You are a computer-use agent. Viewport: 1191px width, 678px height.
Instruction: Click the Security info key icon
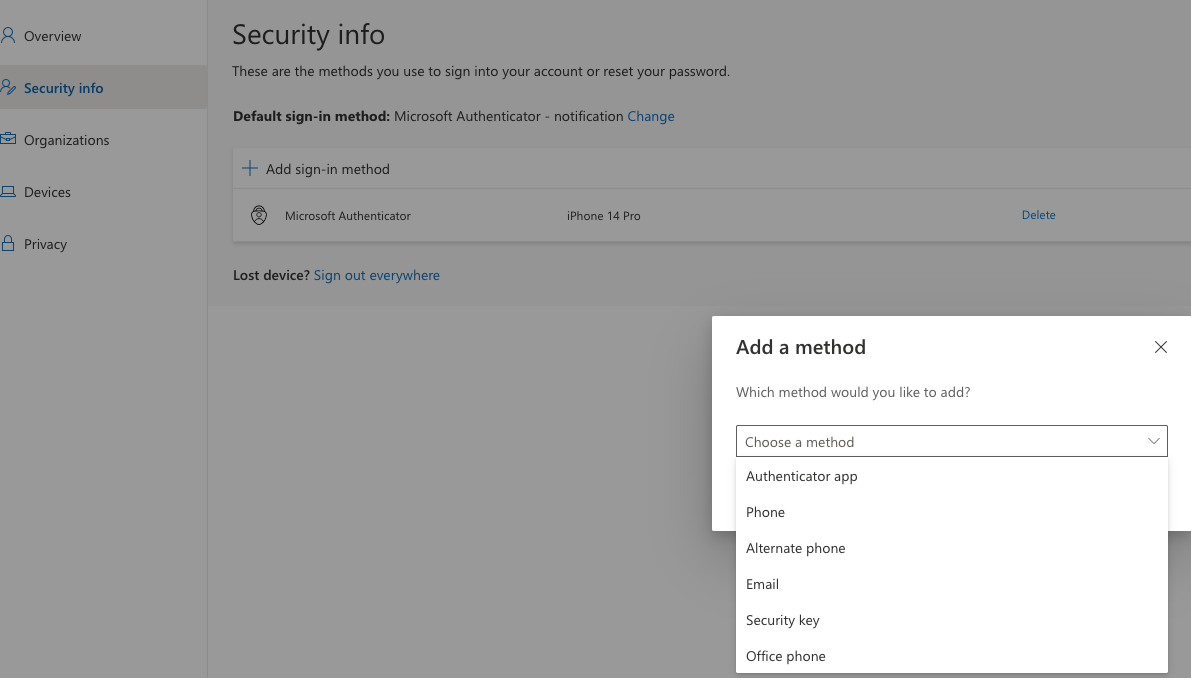tap(10, 87)
